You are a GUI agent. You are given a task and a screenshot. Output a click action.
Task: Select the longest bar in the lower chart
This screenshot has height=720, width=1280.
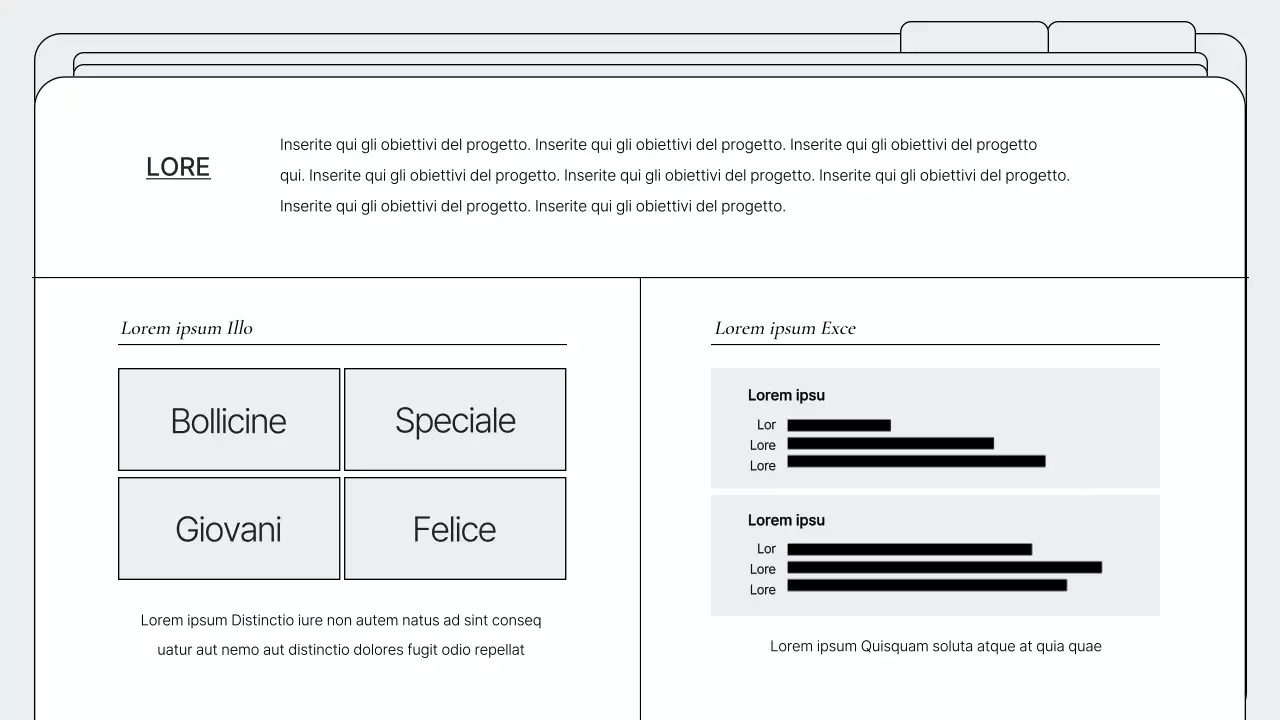(x=944, y=567)
